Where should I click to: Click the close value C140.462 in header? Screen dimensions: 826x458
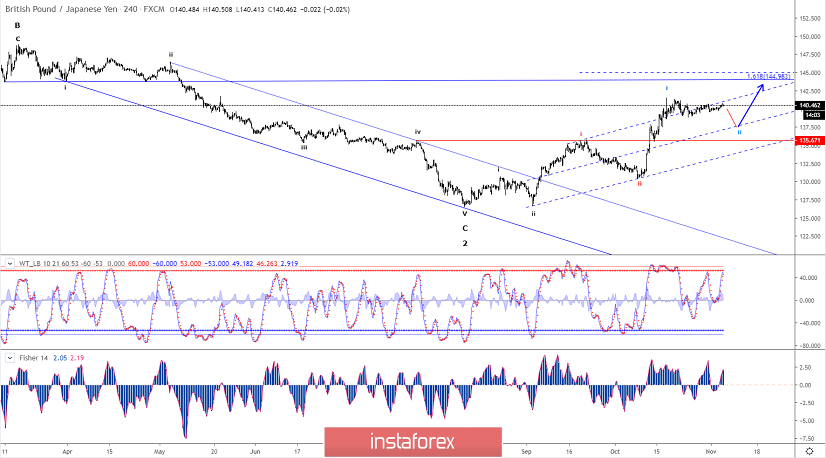[281, 9]
